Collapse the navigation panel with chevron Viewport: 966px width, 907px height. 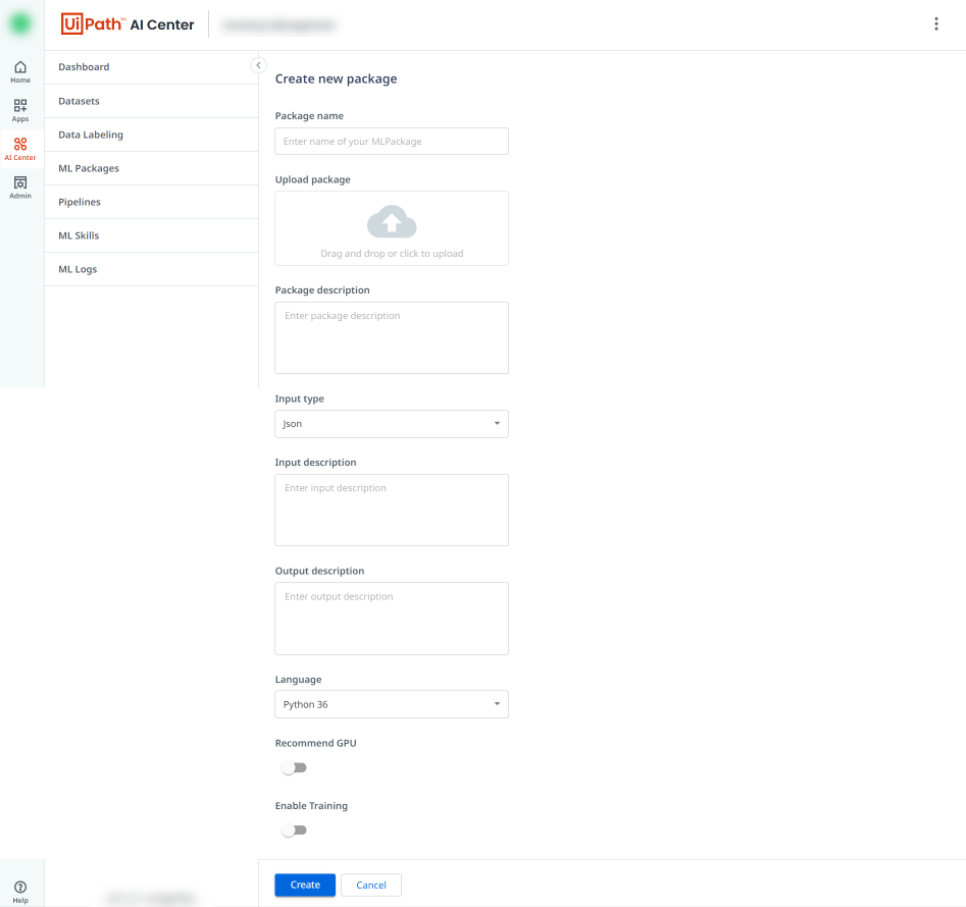coord(259,65)
